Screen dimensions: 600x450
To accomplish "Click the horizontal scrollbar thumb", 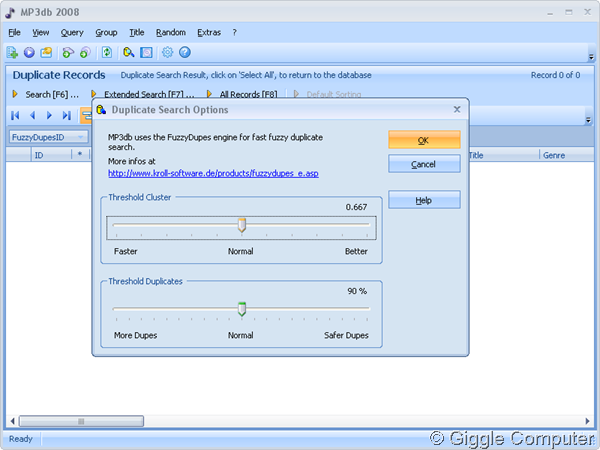I will click(x=82, y=421).
